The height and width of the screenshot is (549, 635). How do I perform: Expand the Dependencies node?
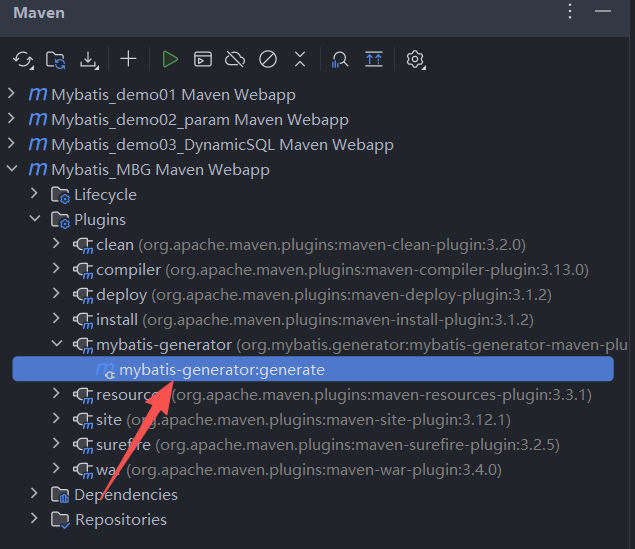[x=34, y=494]
